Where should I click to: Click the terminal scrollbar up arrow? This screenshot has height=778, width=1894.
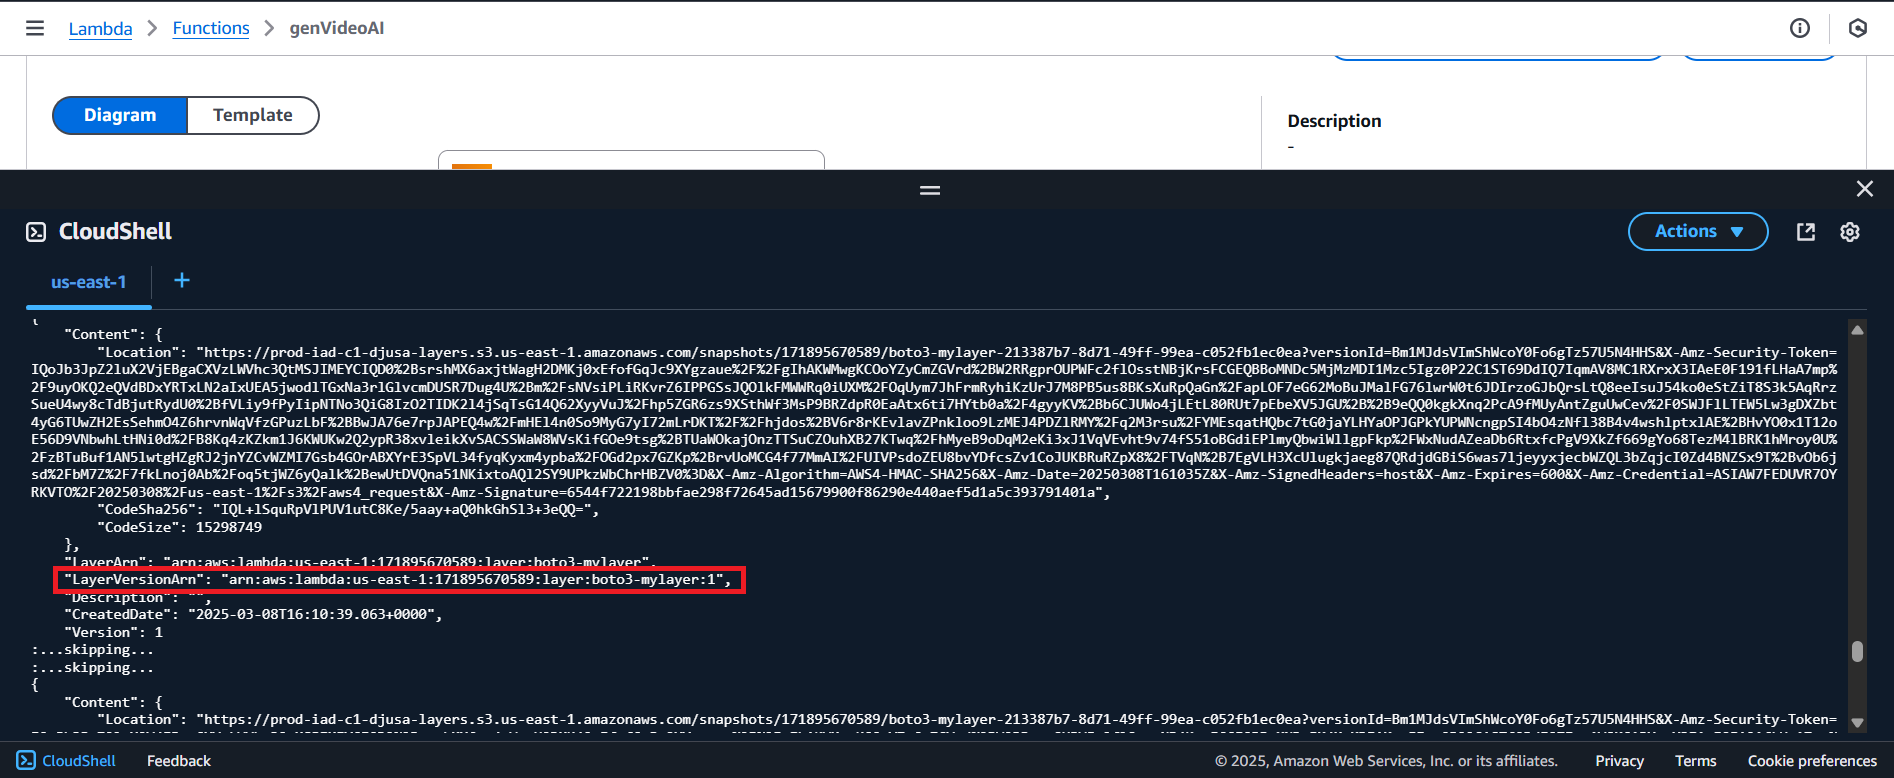(1857, 330)
